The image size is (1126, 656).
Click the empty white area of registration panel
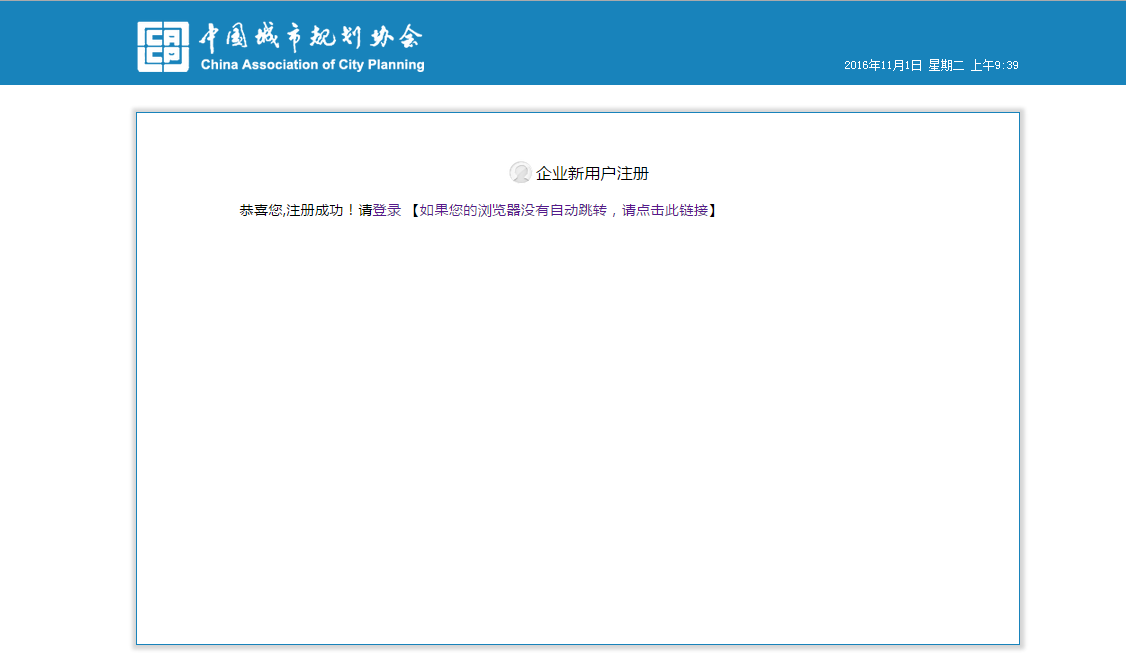coord(578,430)
